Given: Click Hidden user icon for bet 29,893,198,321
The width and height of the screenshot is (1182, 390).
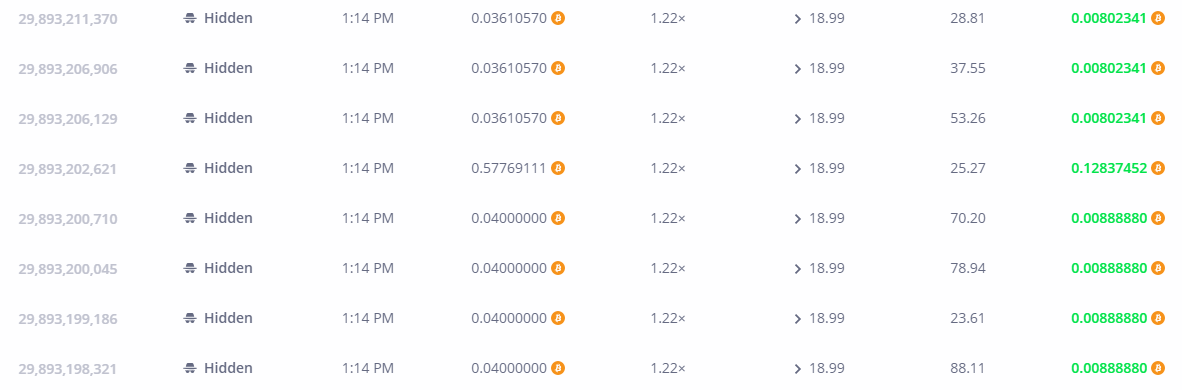Looking at the screenshot, I should point(191,369).
